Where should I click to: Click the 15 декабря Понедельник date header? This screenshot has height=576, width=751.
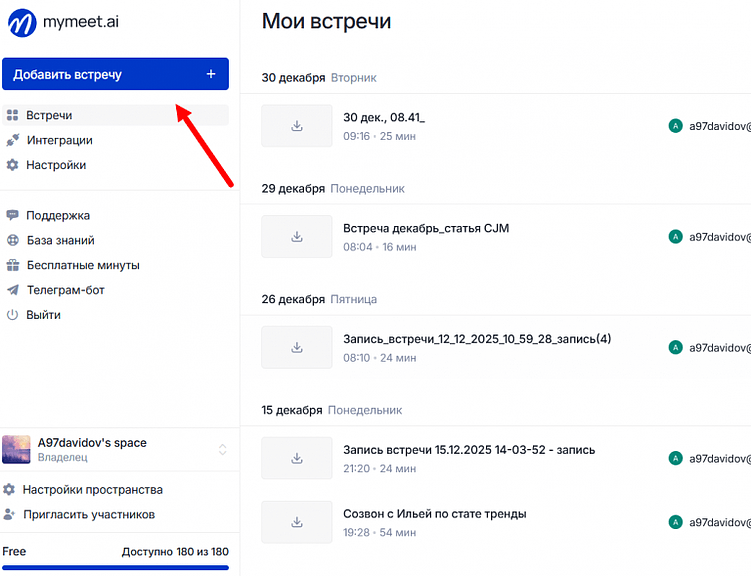(x=332, y=410)
